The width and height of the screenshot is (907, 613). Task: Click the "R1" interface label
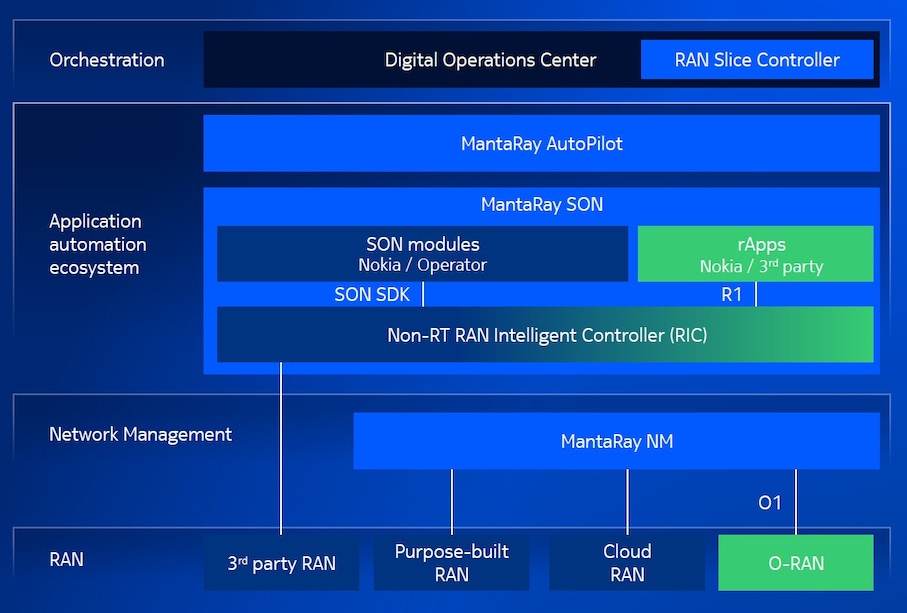click(x=731, y=294)
